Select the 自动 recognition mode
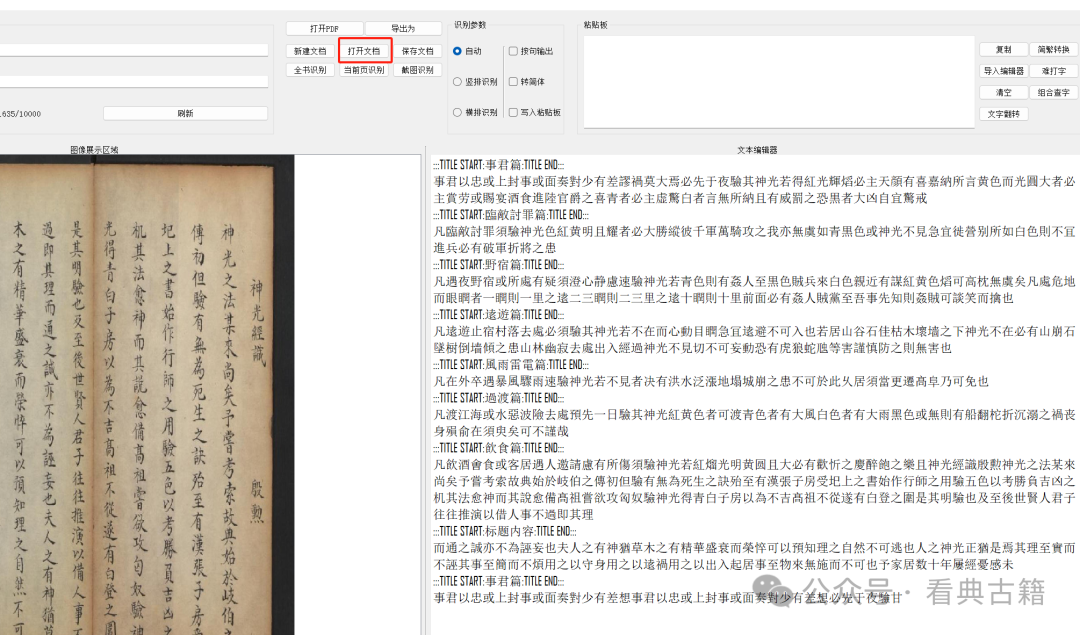The width and height of the screenshot is (1080, 635). pos(458,51)
